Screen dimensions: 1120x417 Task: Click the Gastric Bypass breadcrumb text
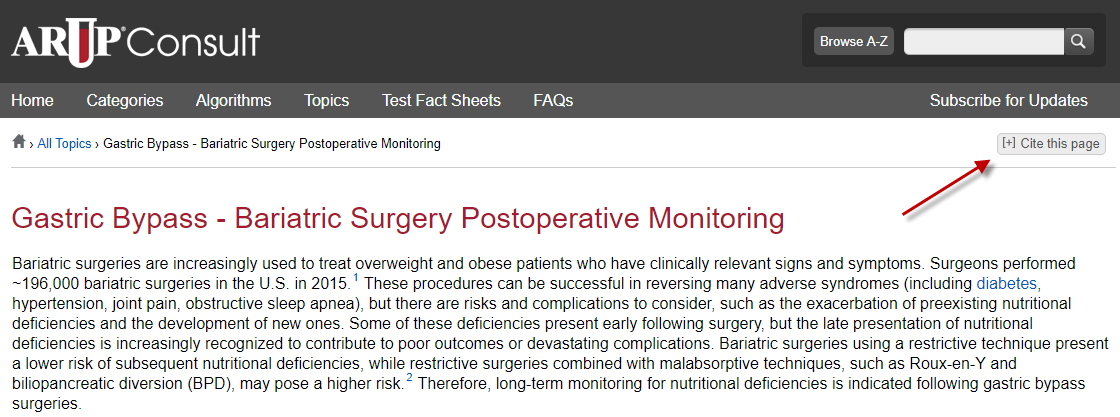[272, 144]
